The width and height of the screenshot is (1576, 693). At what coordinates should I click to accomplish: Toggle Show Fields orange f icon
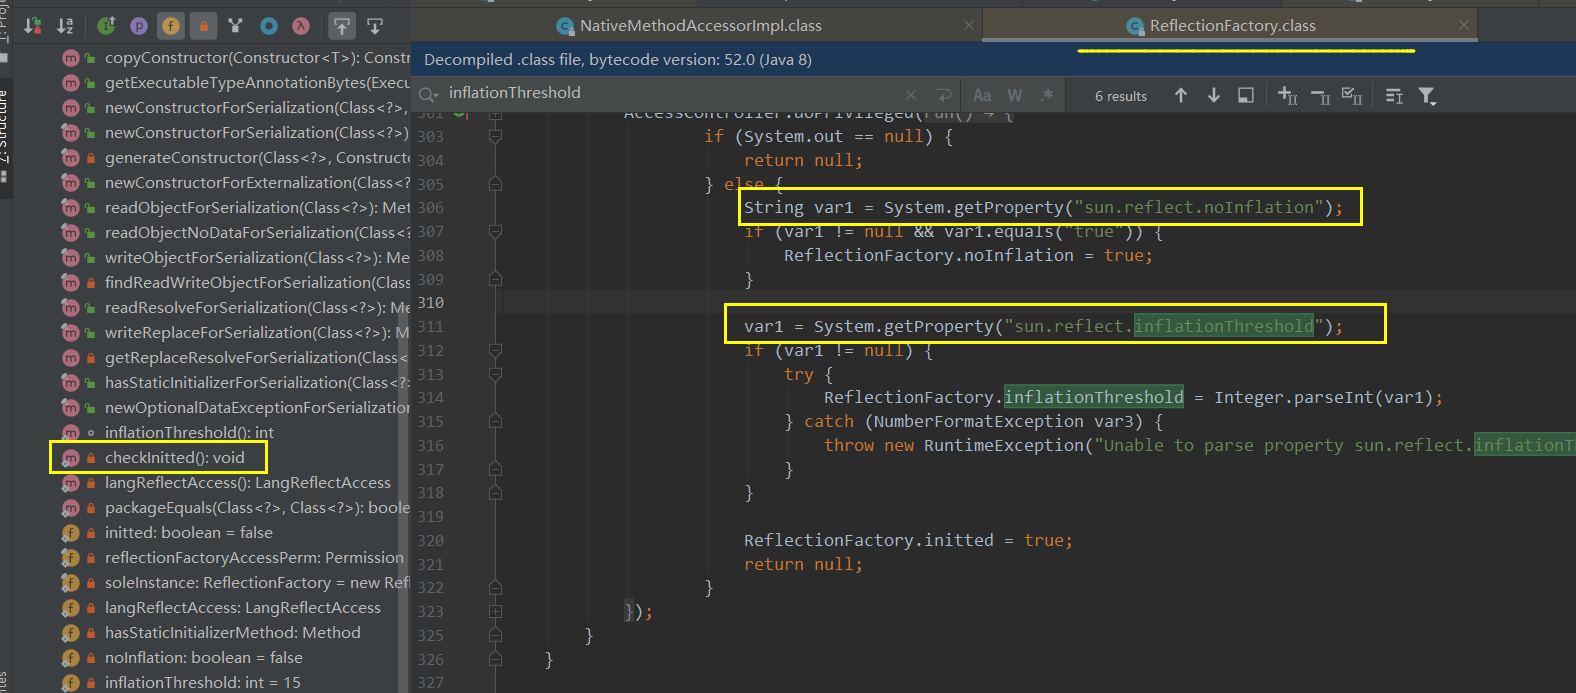[x=171, y=26]
